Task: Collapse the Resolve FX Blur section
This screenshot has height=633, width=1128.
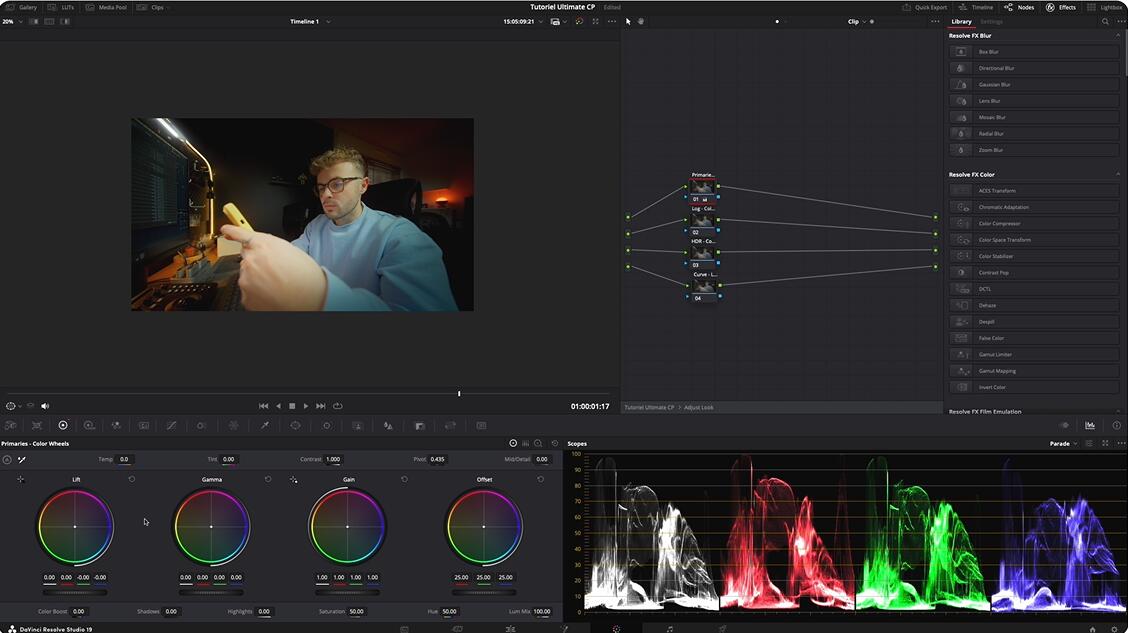Action: [1118, 36]
